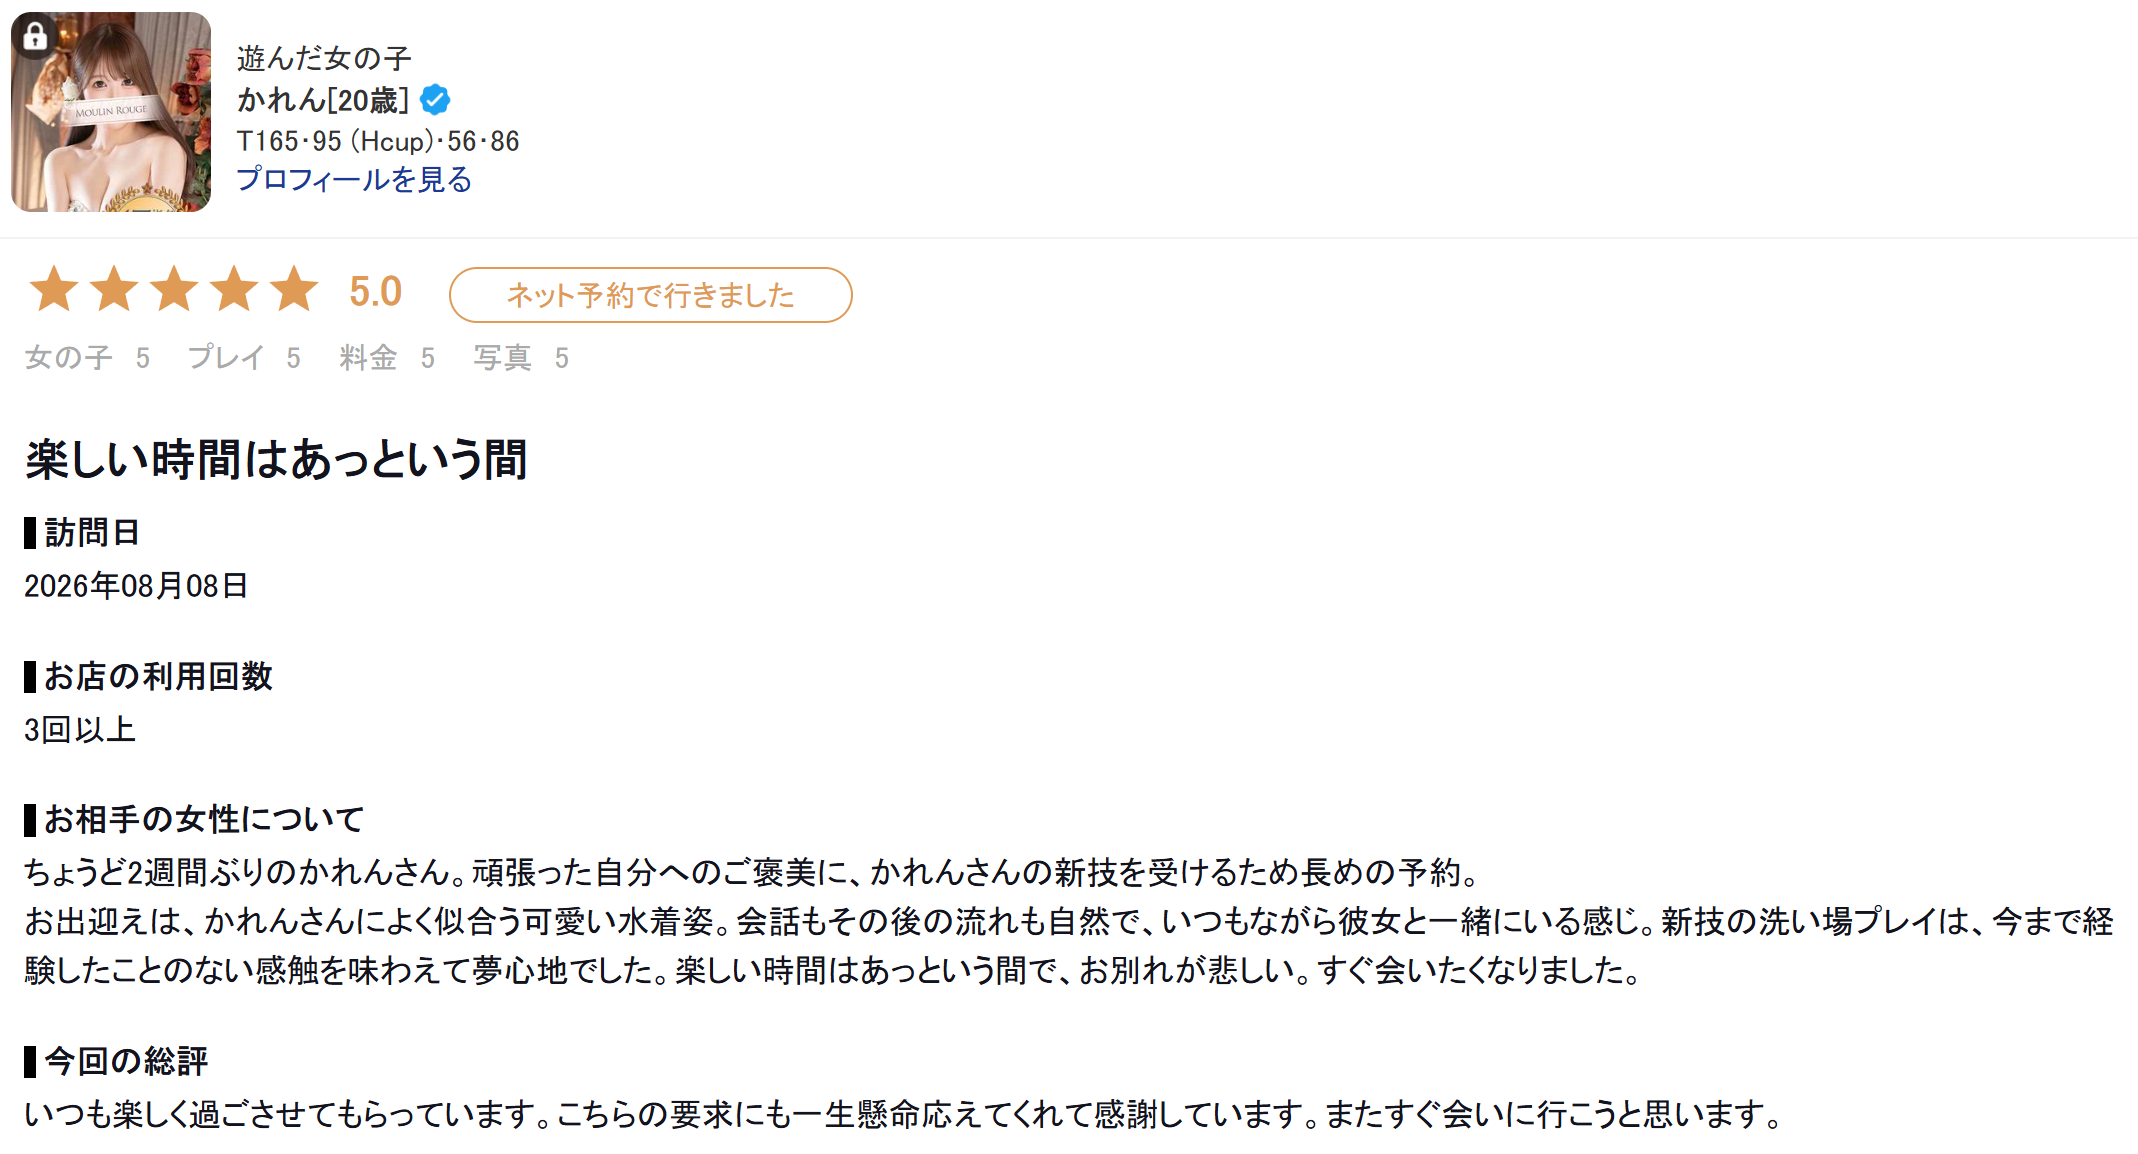2138x1154 pixels.
Task: Click the プレイ 5 rating label
Action: pos(244,358)
